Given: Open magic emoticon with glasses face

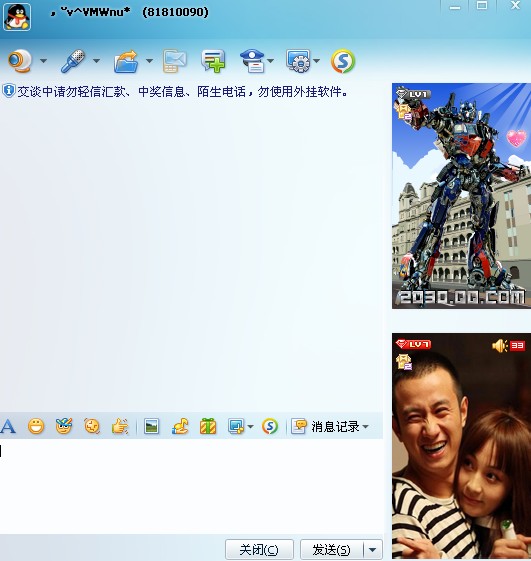Looking at the screenshot, I should [x=64, y=426].
